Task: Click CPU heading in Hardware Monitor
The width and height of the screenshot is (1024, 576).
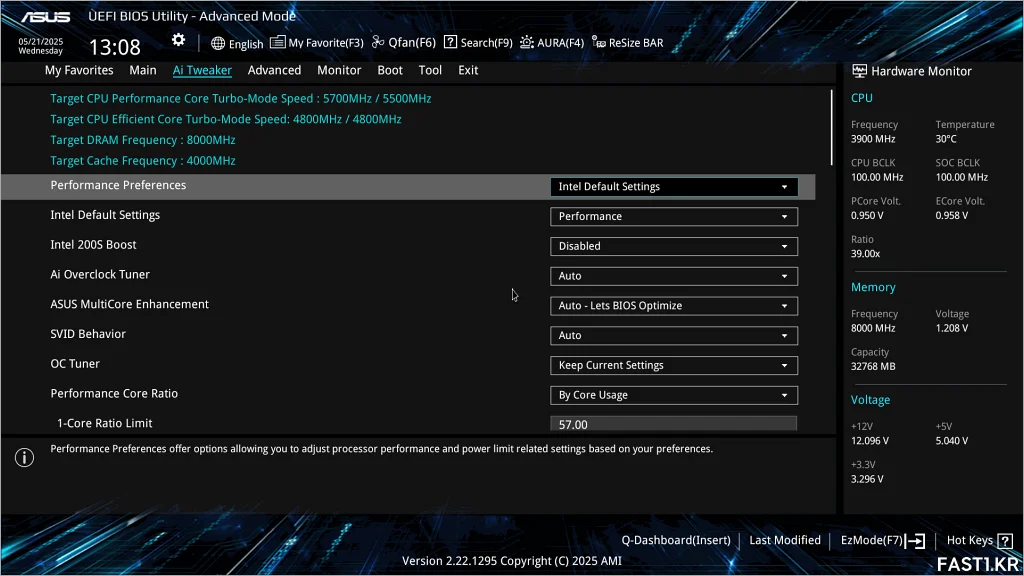Action: [x=861, y=98]
